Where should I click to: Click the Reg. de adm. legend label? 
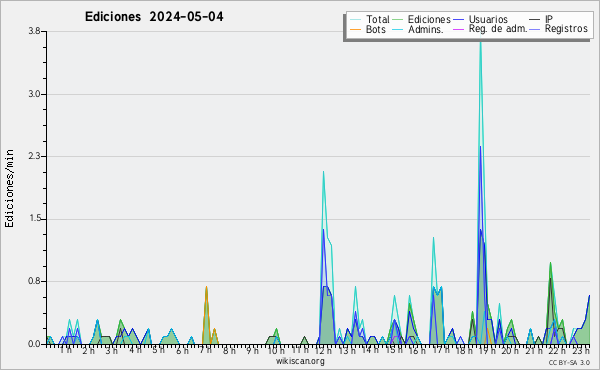pyautogui.click(x=498, y=29)
